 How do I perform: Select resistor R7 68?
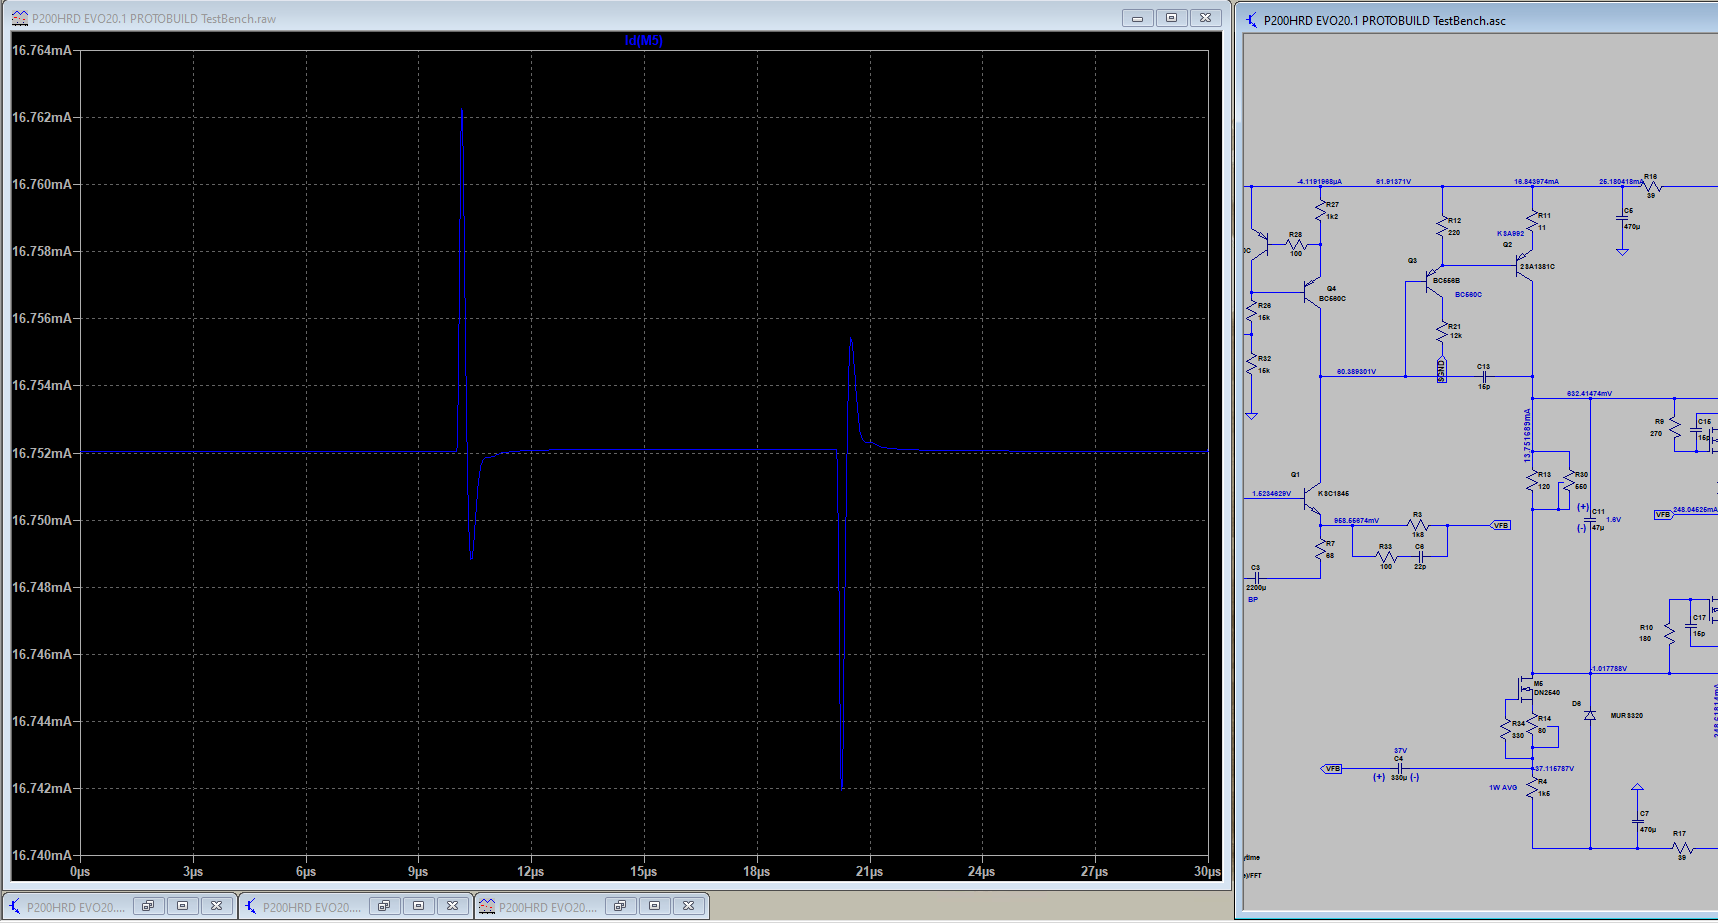1321,549
